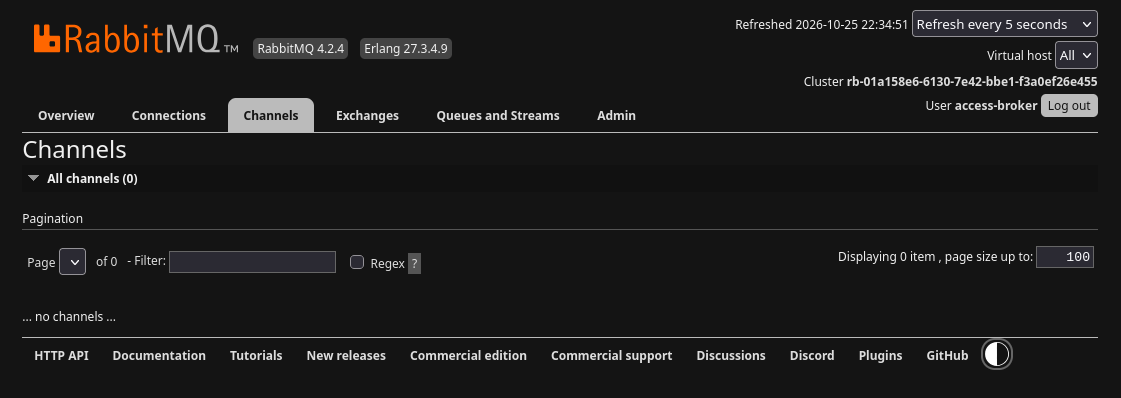Open the refresh interval dropdown
Image resolution: width=1121 pixels, height=398 pixels.
[x=1004, y=24]
